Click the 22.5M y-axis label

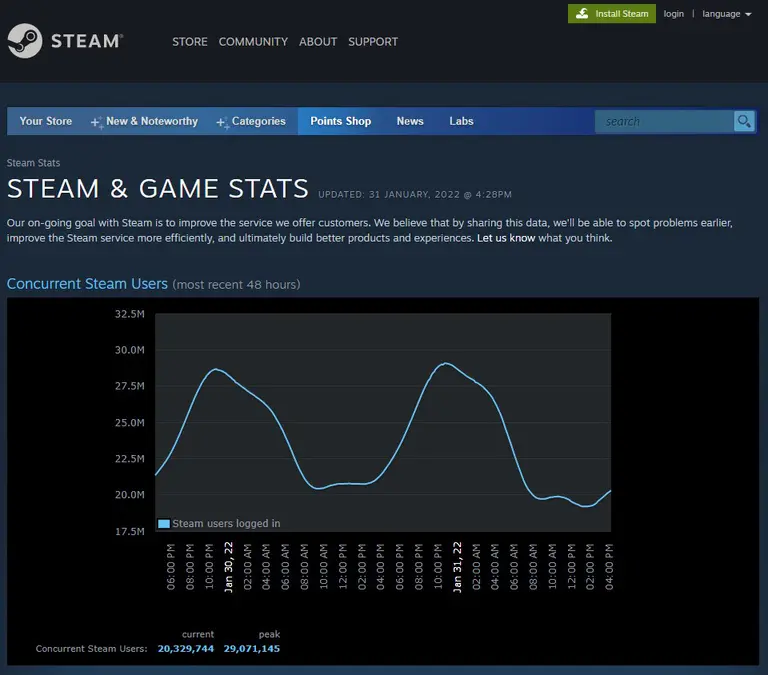pos(130,458)
